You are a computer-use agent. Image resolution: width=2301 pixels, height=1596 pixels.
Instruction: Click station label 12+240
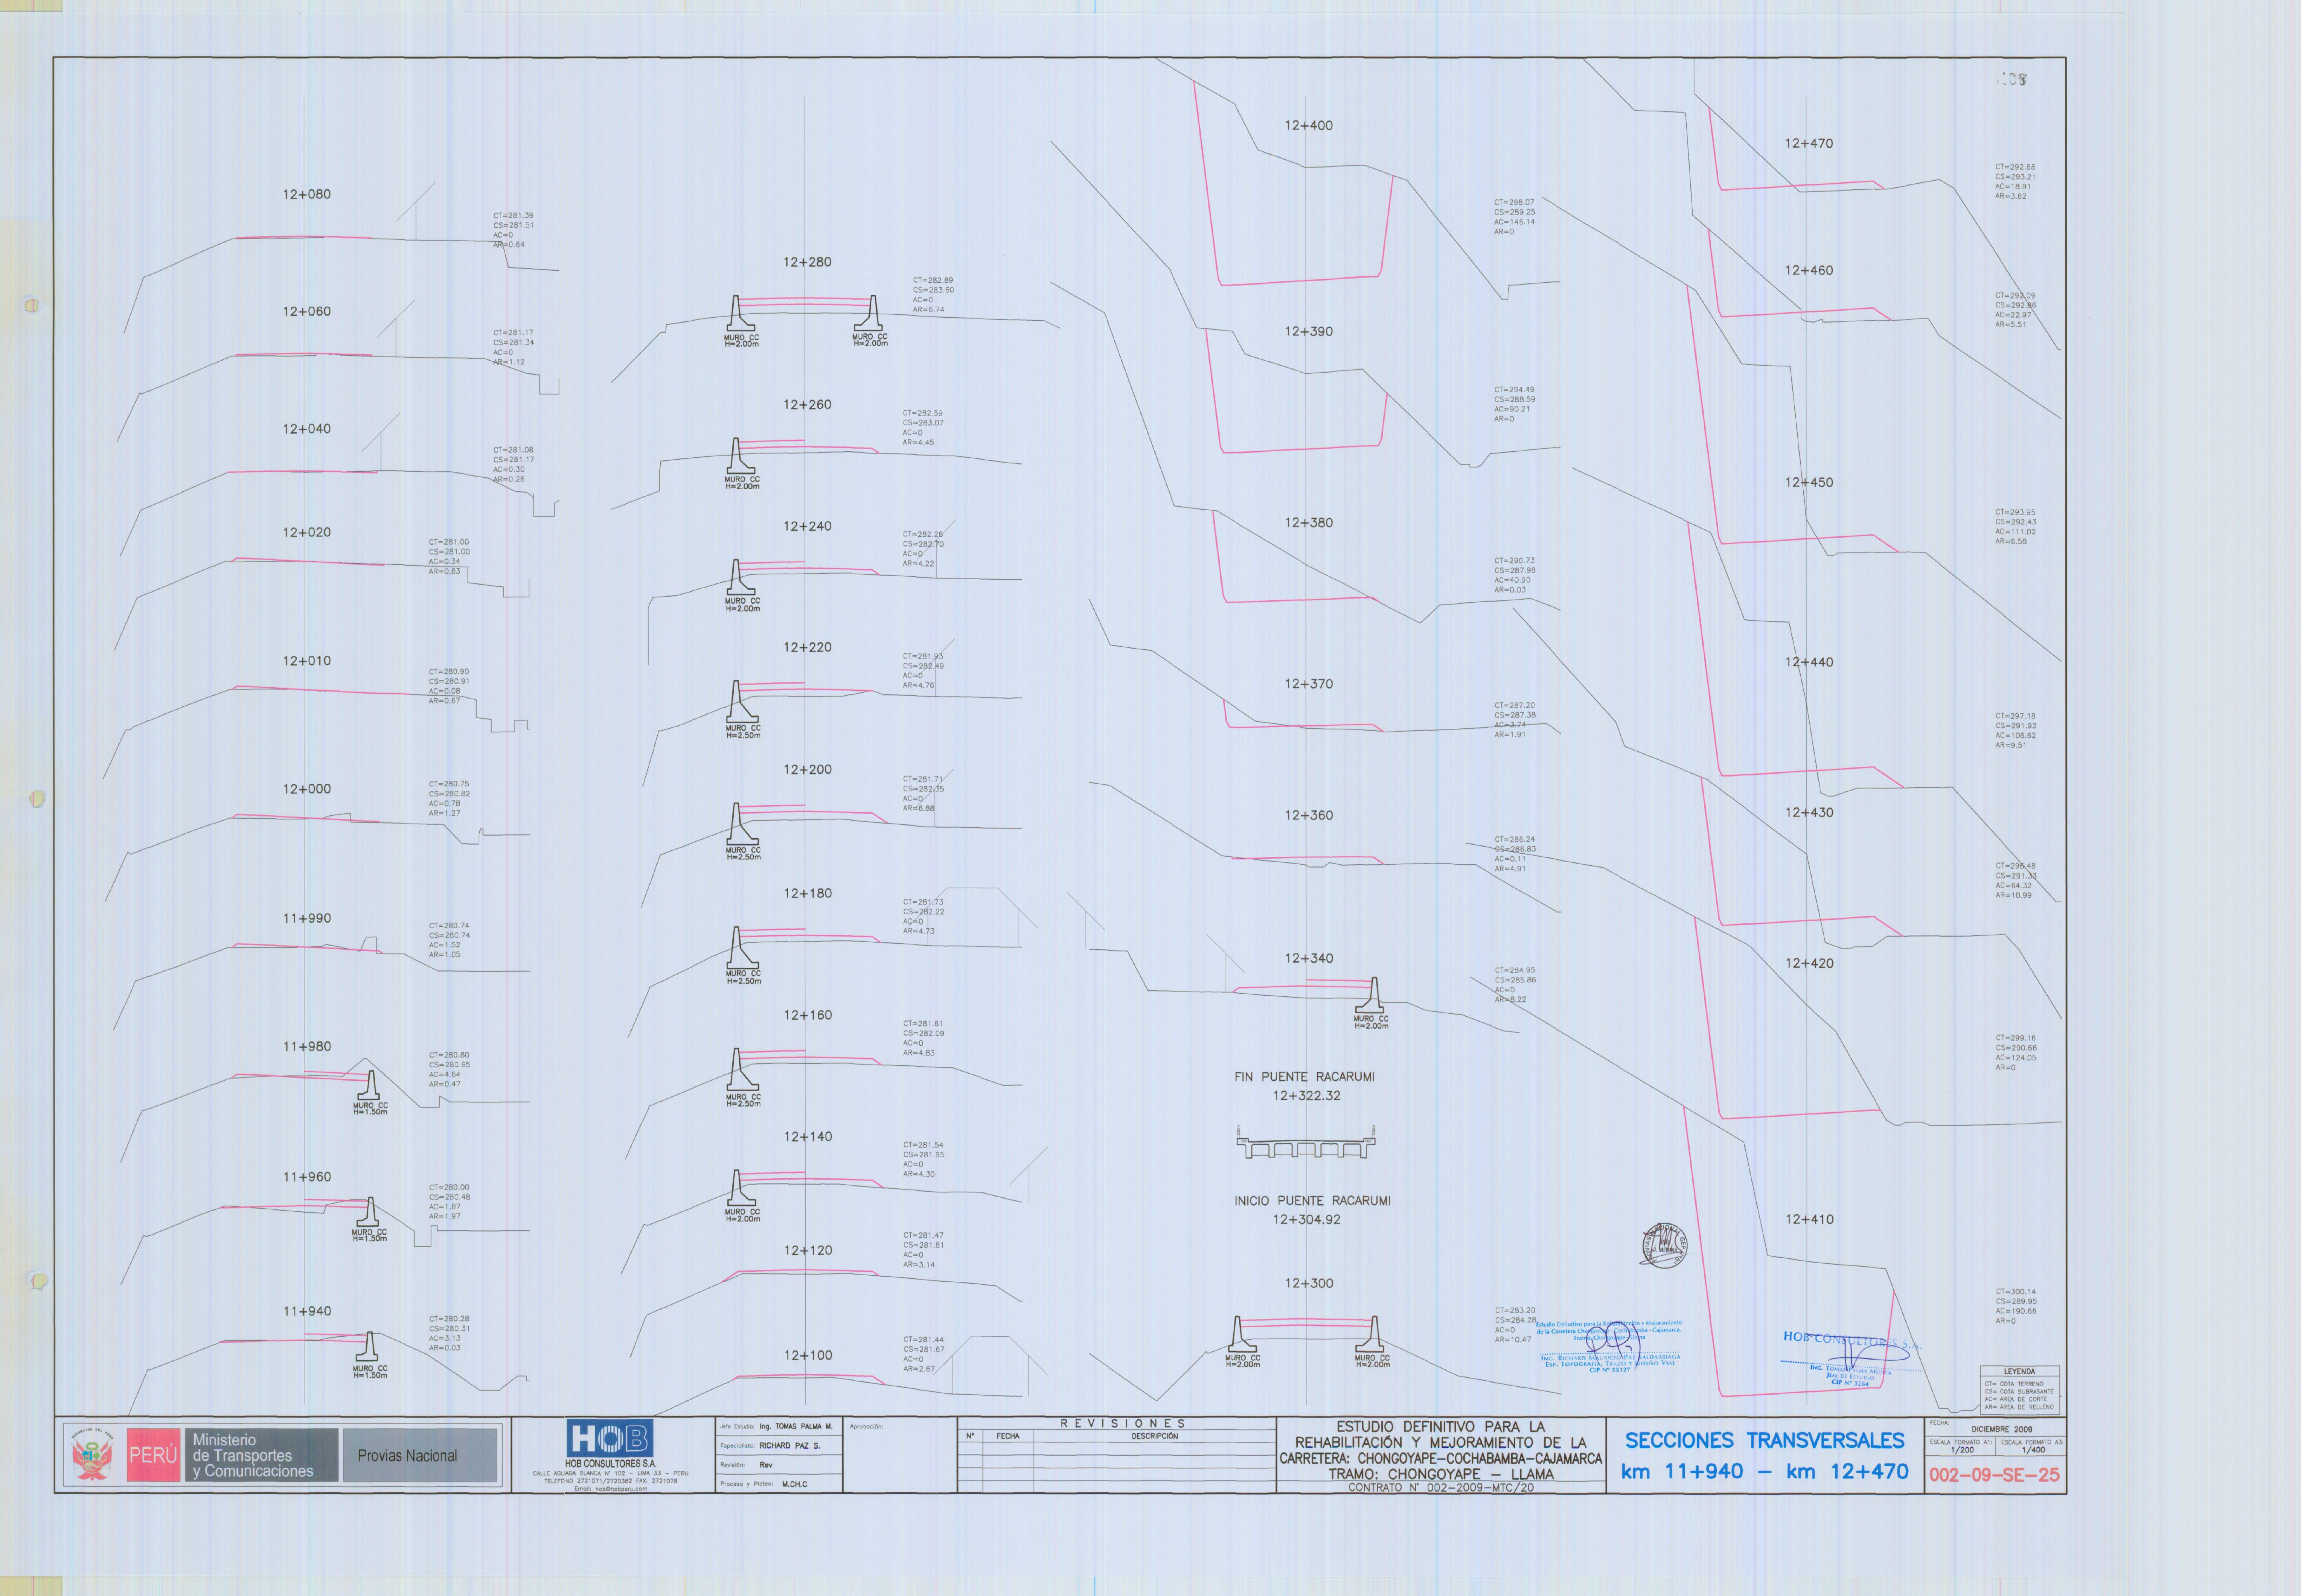[x=807, y=526]
